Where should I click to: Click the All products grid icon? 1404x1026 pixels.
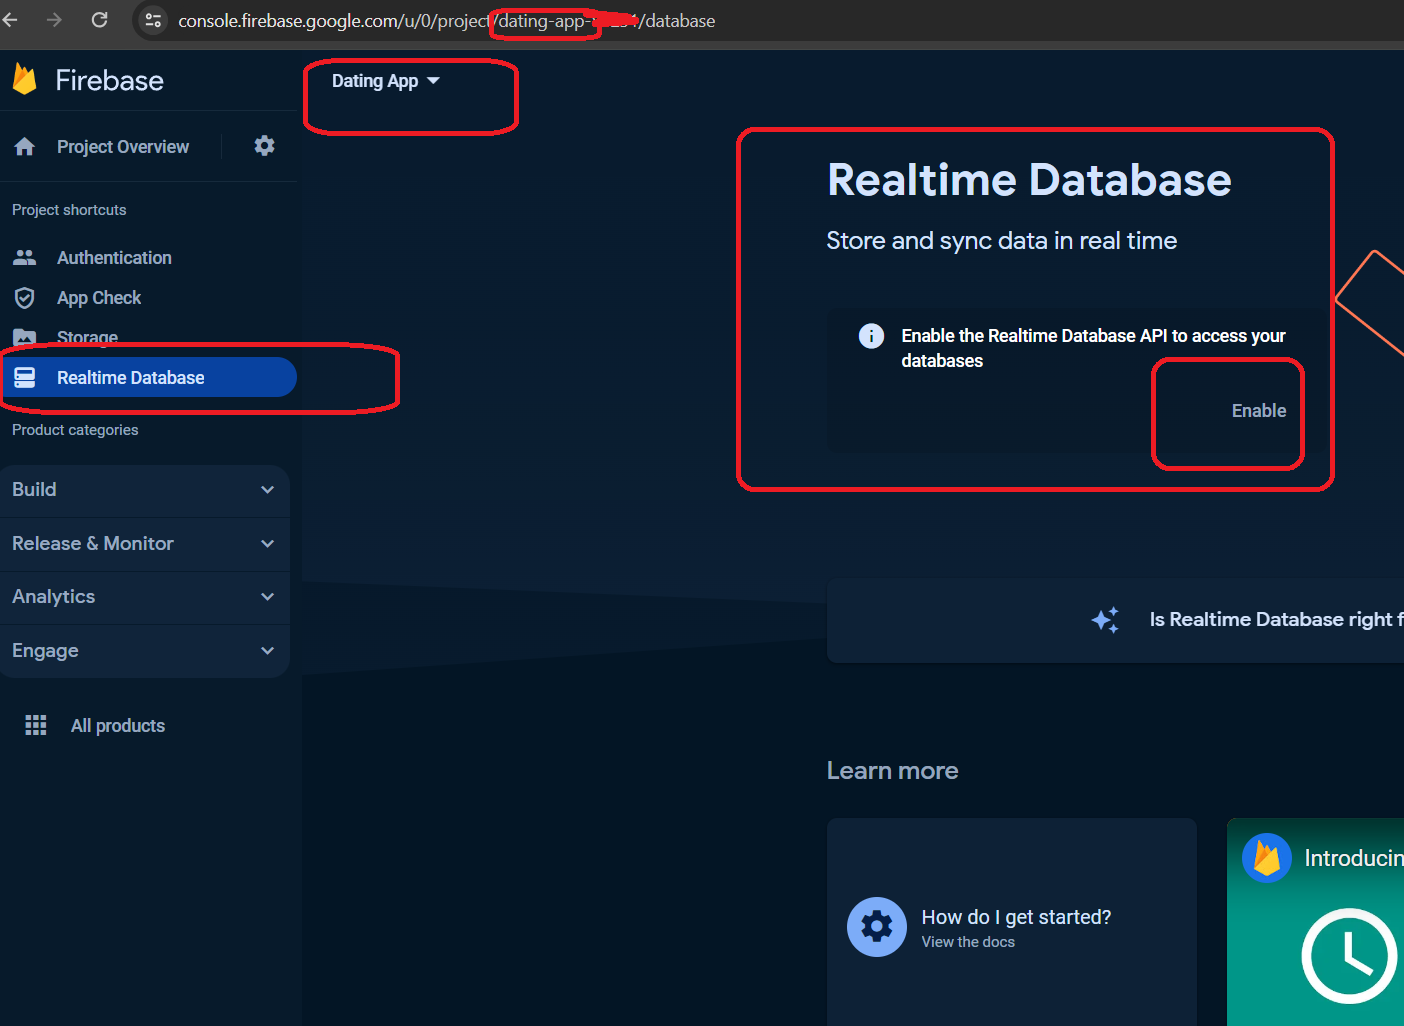[x=36, y=726]
